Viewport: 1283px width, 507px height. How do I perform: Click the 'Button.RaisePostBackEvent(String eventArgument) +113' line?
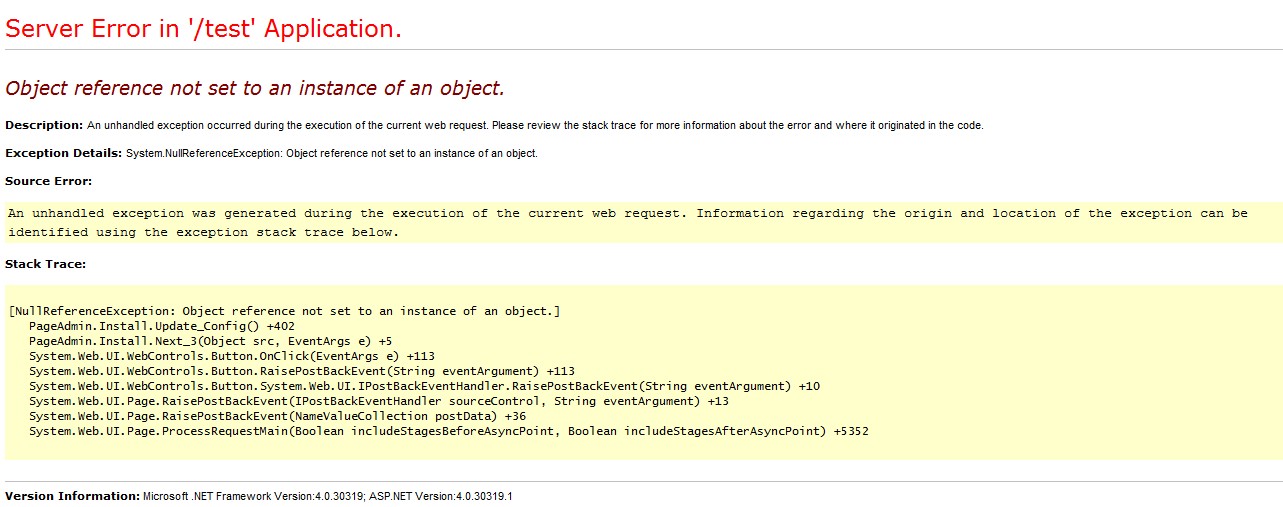point(301,371)
